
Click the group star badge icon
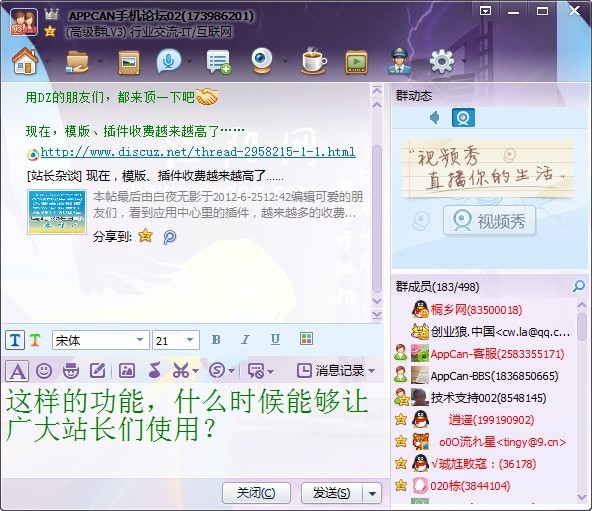pos(50,31)
